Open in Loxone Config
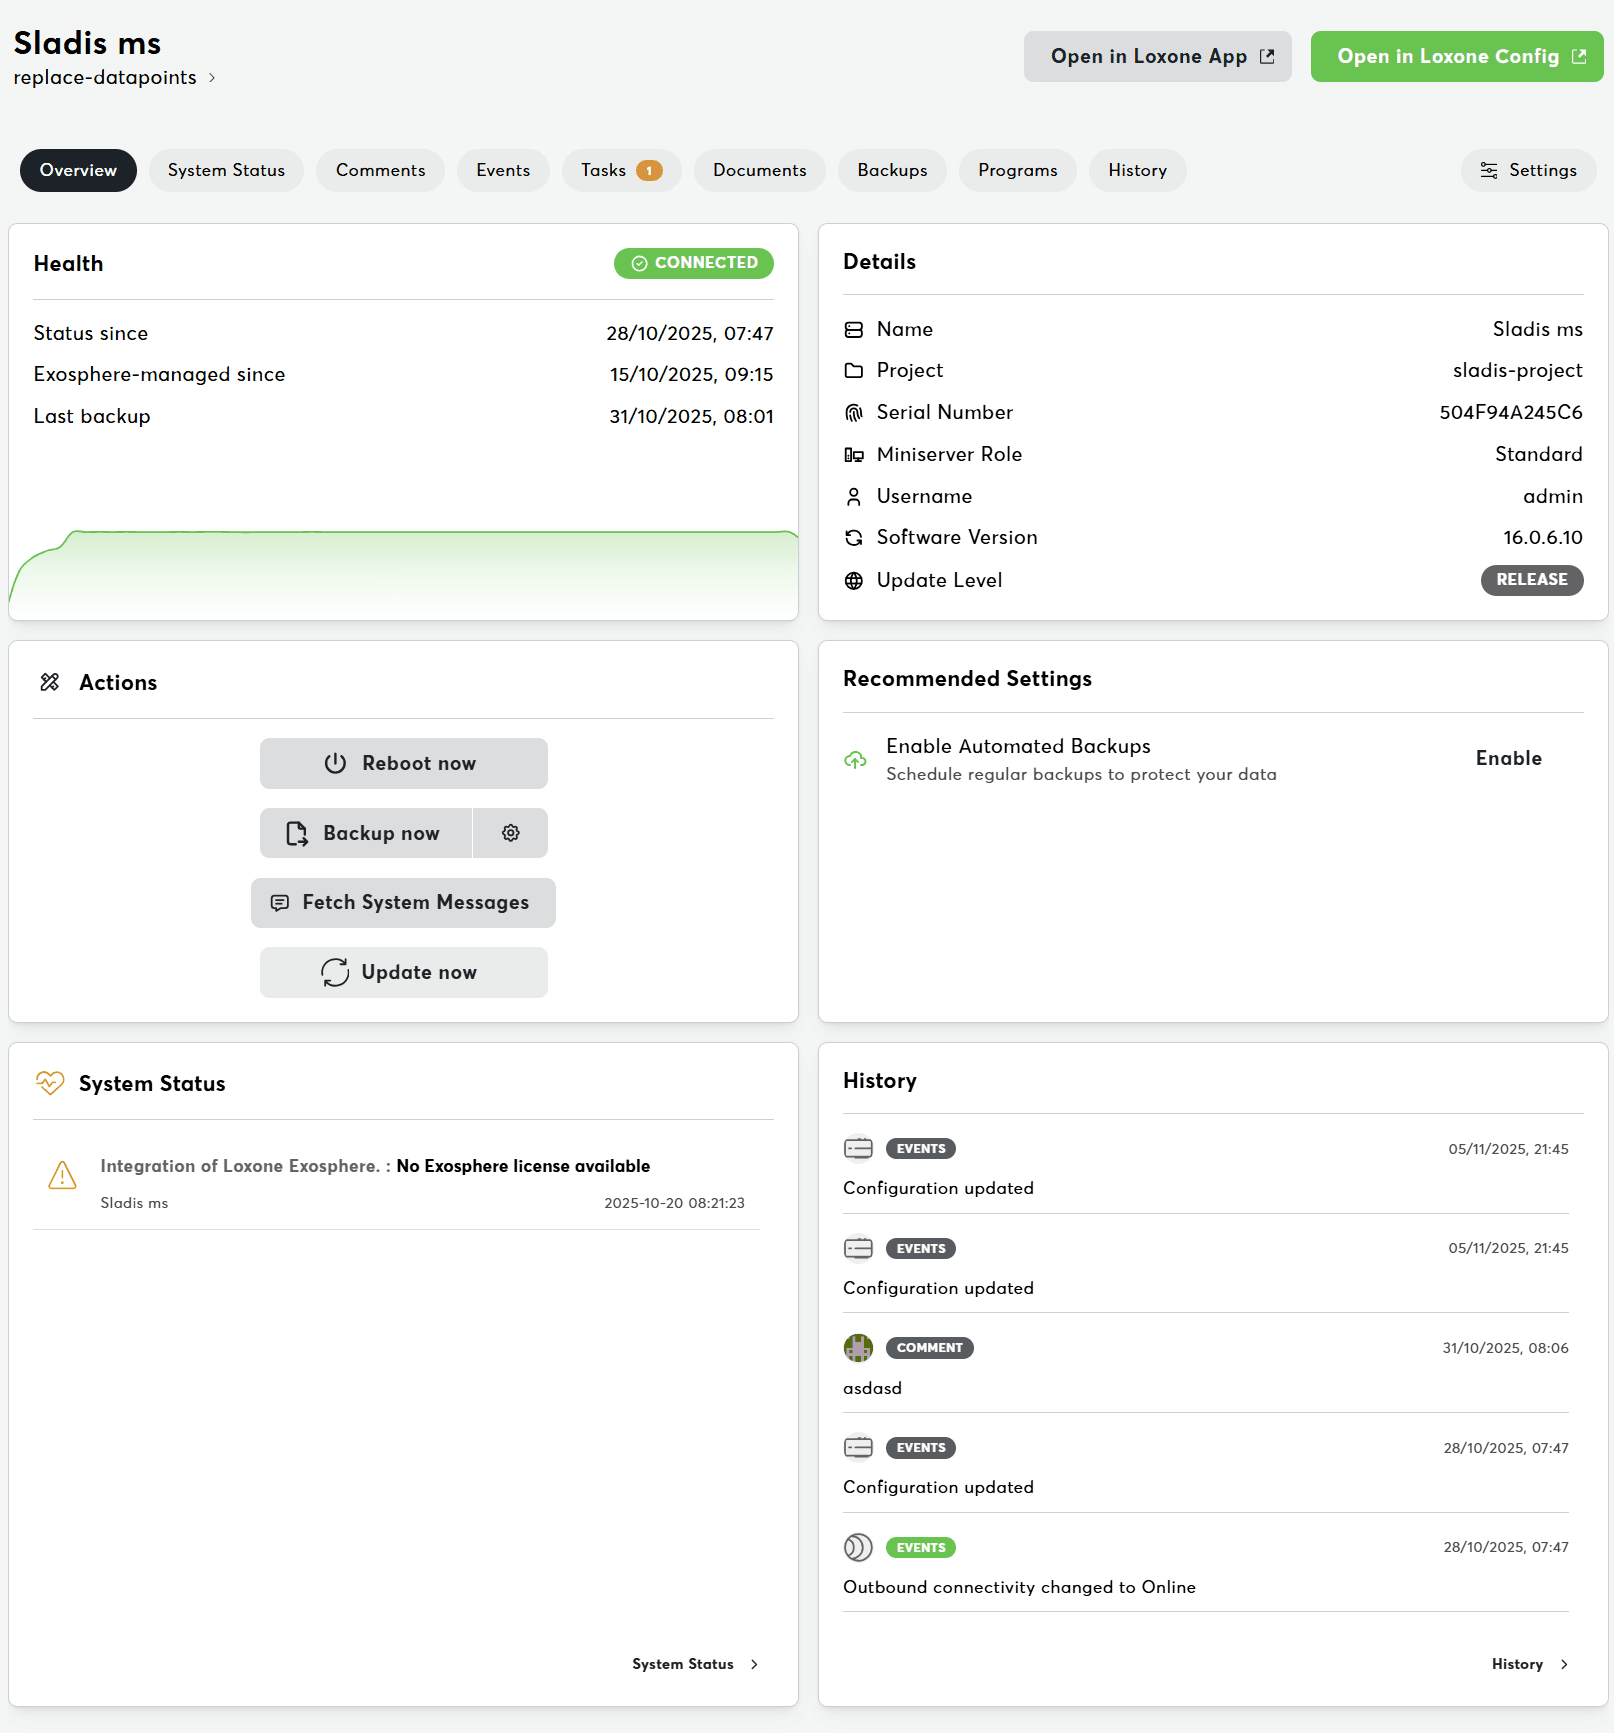The width and height of the screenshot is (1614, 1733). [1457, 57]
